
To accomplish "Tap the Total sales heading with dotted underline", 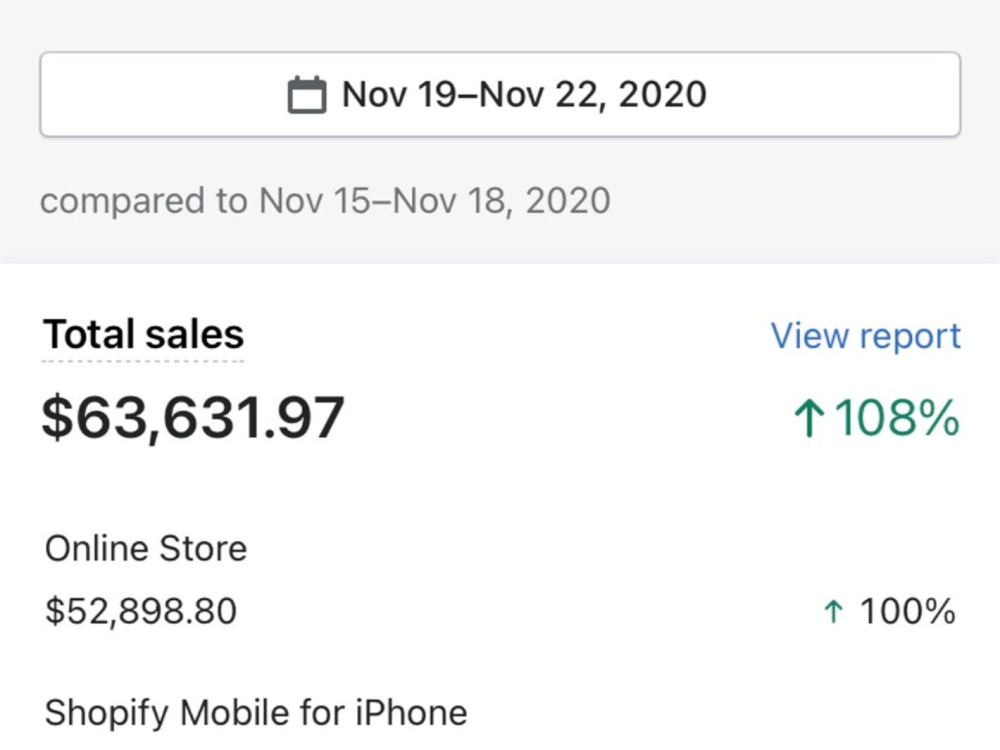I will [143, 334].
